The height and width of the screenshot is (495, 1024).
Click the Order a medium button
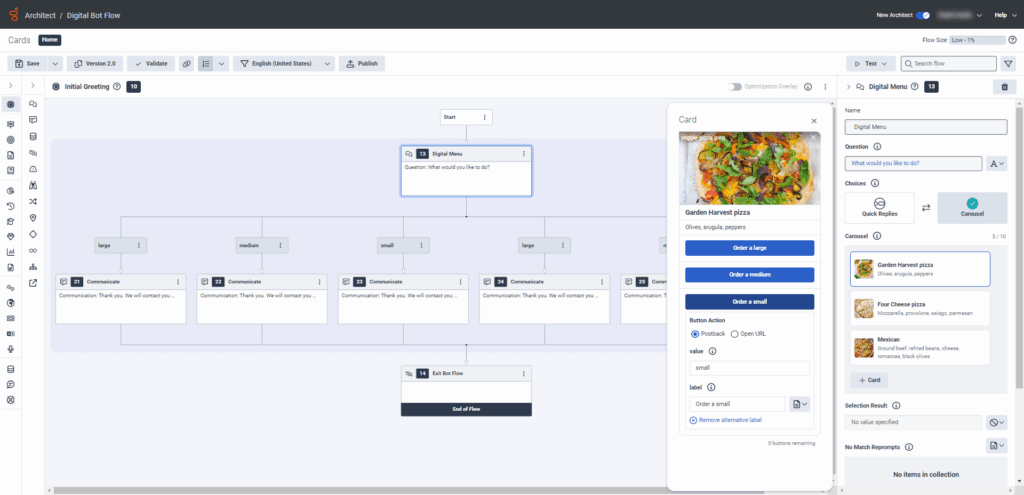(x=749, y=275)
